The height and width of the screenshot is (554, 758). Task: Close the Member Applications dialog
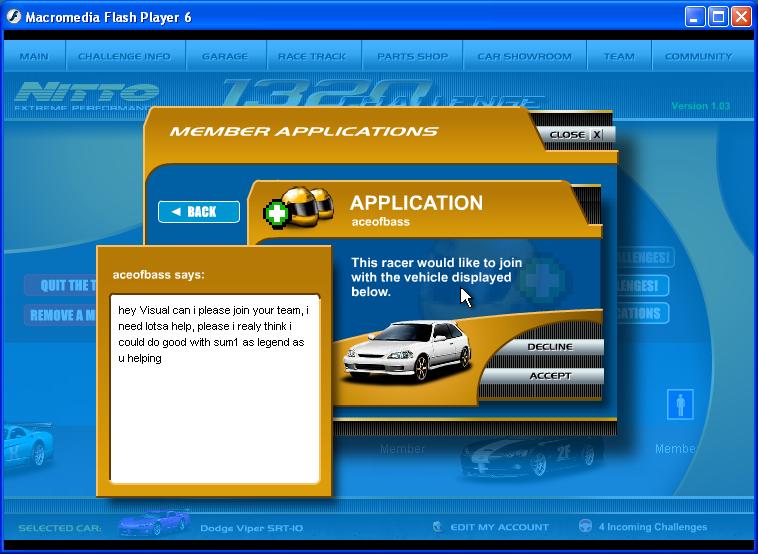point(575,135)
